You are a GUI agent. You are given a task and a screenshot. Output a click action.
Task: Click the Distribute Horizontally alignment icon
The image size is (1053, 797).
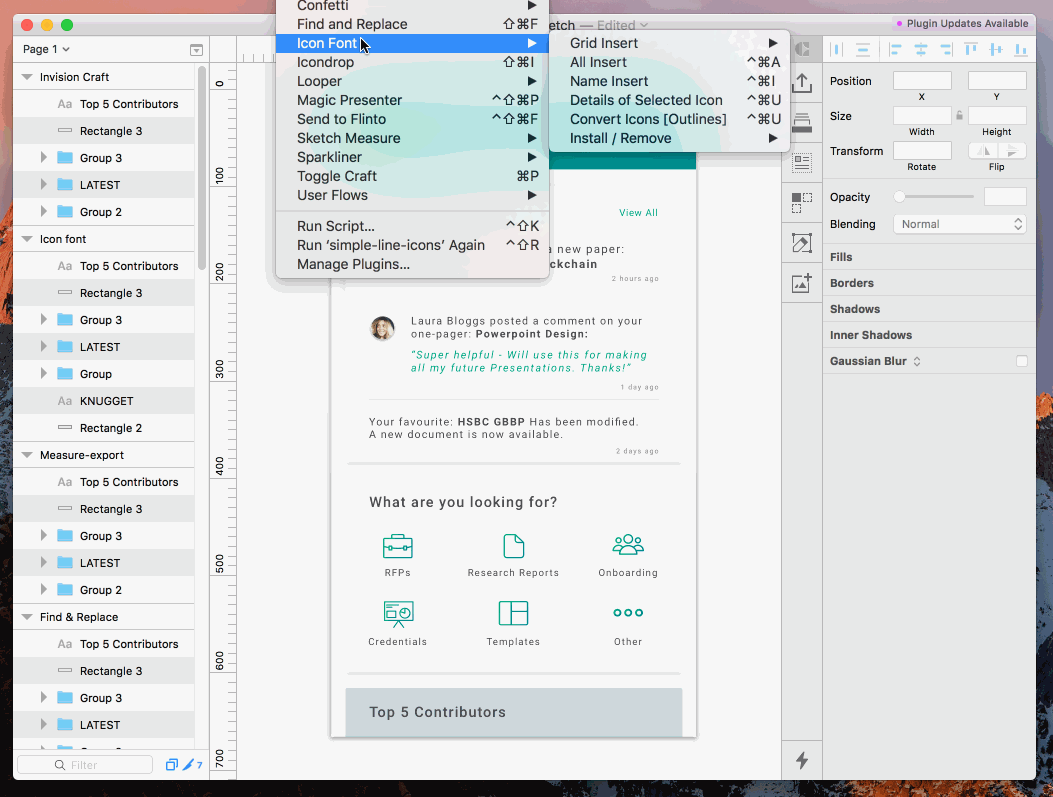point(837,49)
